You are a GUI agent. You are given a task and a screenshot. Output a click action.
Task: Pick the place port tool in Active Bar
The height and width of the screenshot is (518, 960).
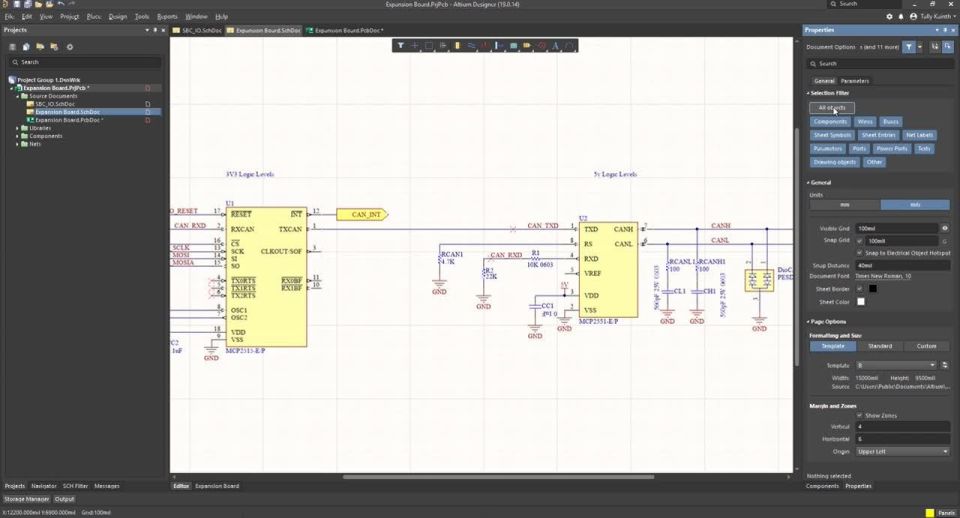527,45
